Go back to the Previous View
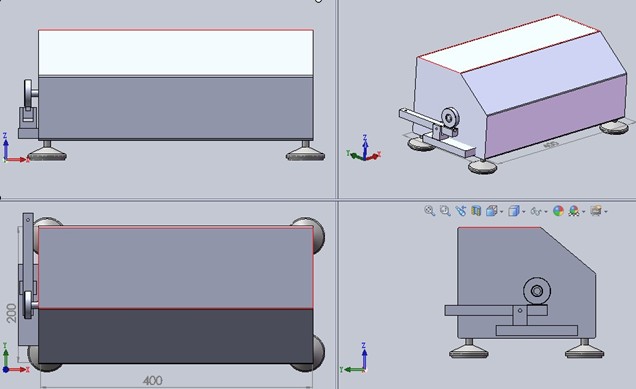This screenshot has width=636, height=389. (x=460, y=211)
